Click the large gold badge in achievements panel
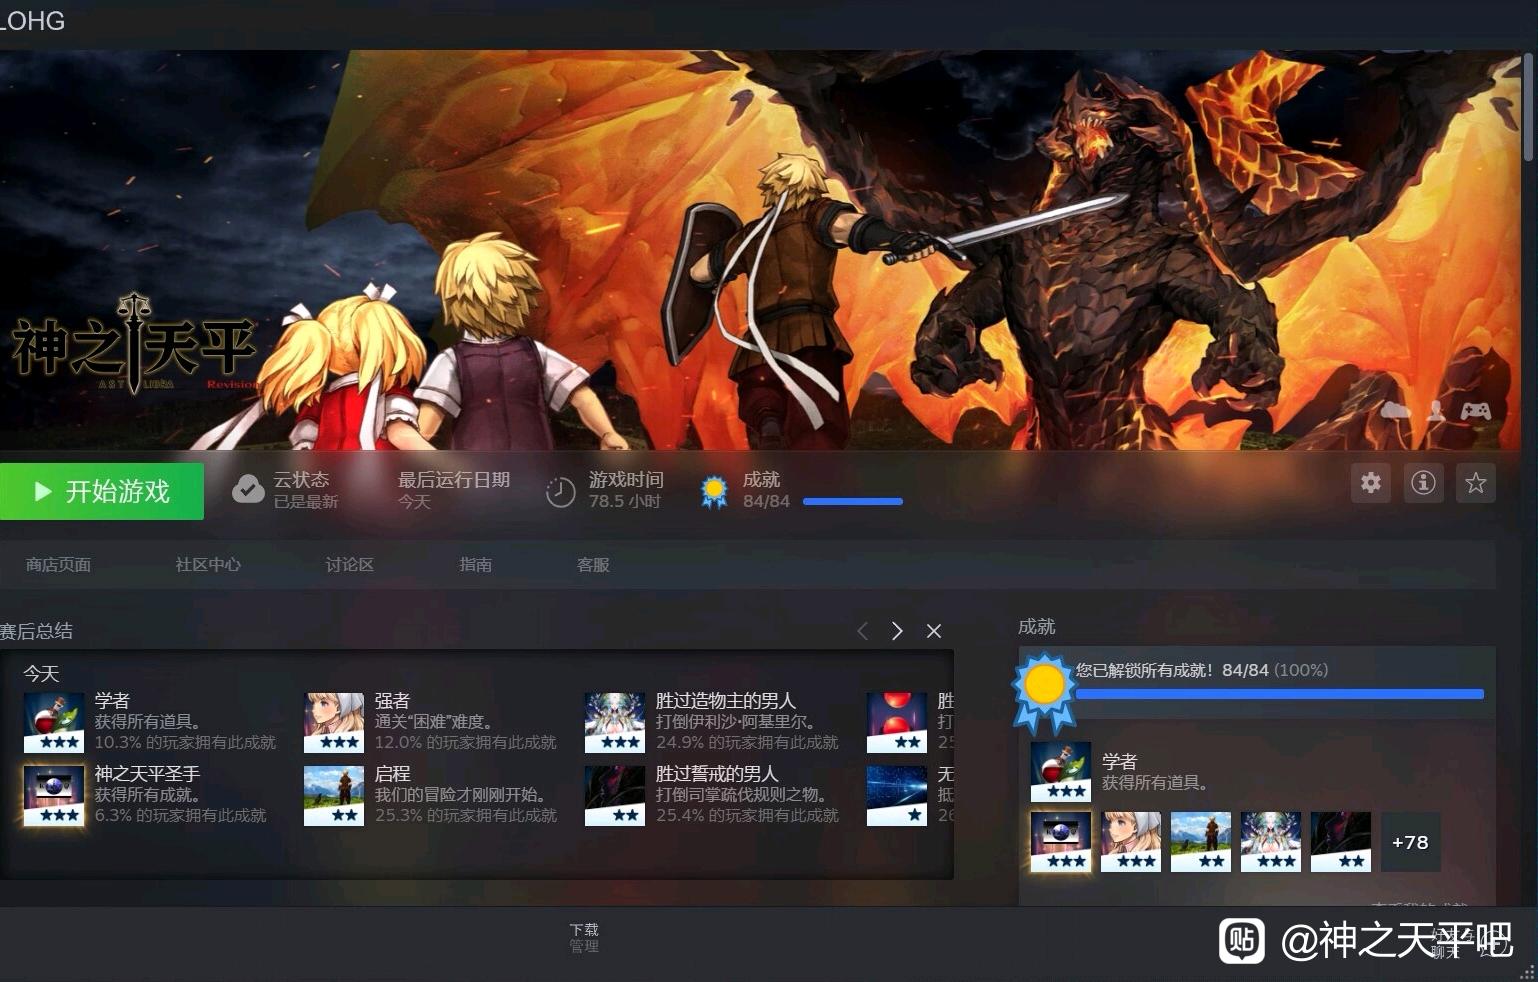Screen dimensions: 1538x982 click(1044, 691)
